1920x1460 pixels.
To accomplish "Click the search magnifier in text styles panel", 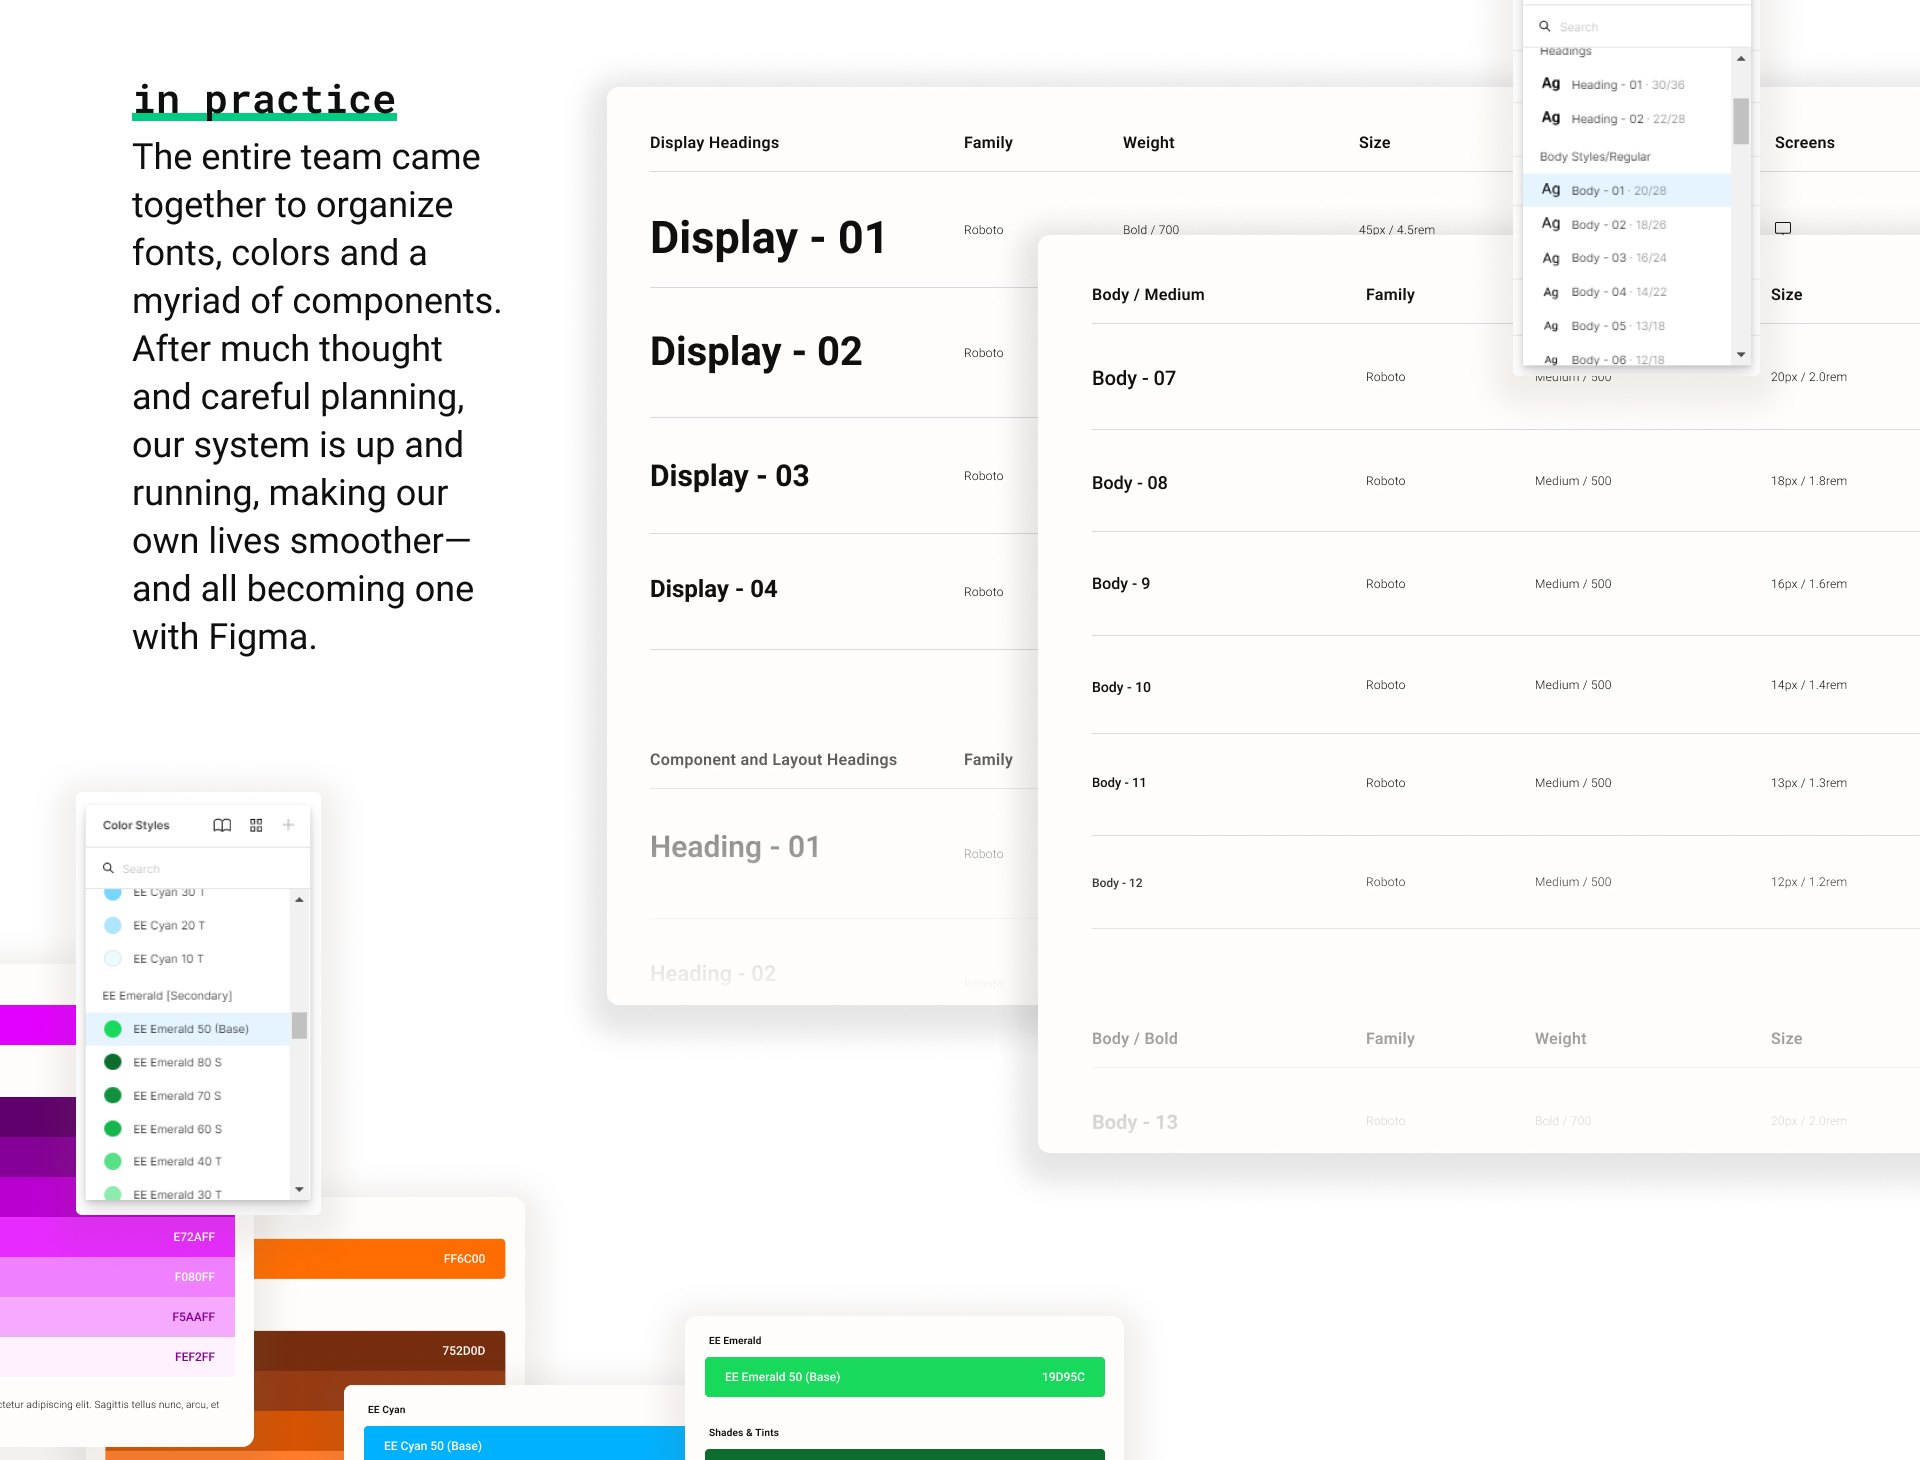I will pyautogui.click(x=1544, y=26).
